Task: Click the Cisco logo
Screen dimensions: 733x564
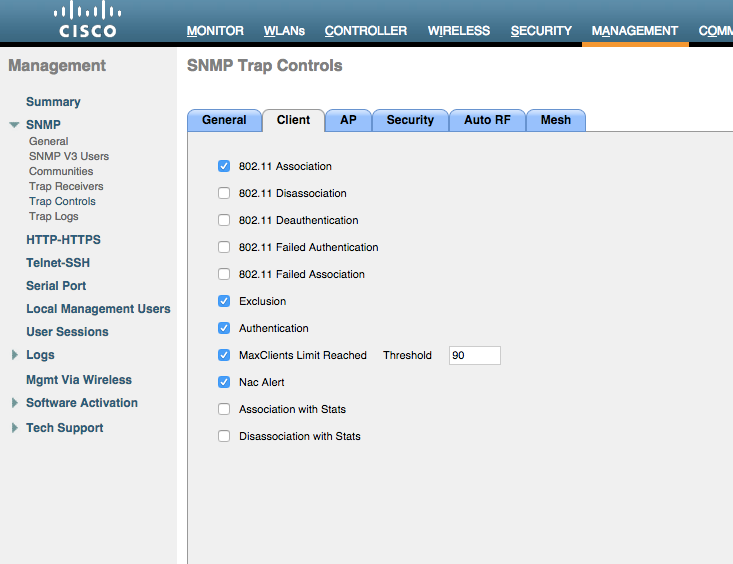Action: tap(87, 21)
